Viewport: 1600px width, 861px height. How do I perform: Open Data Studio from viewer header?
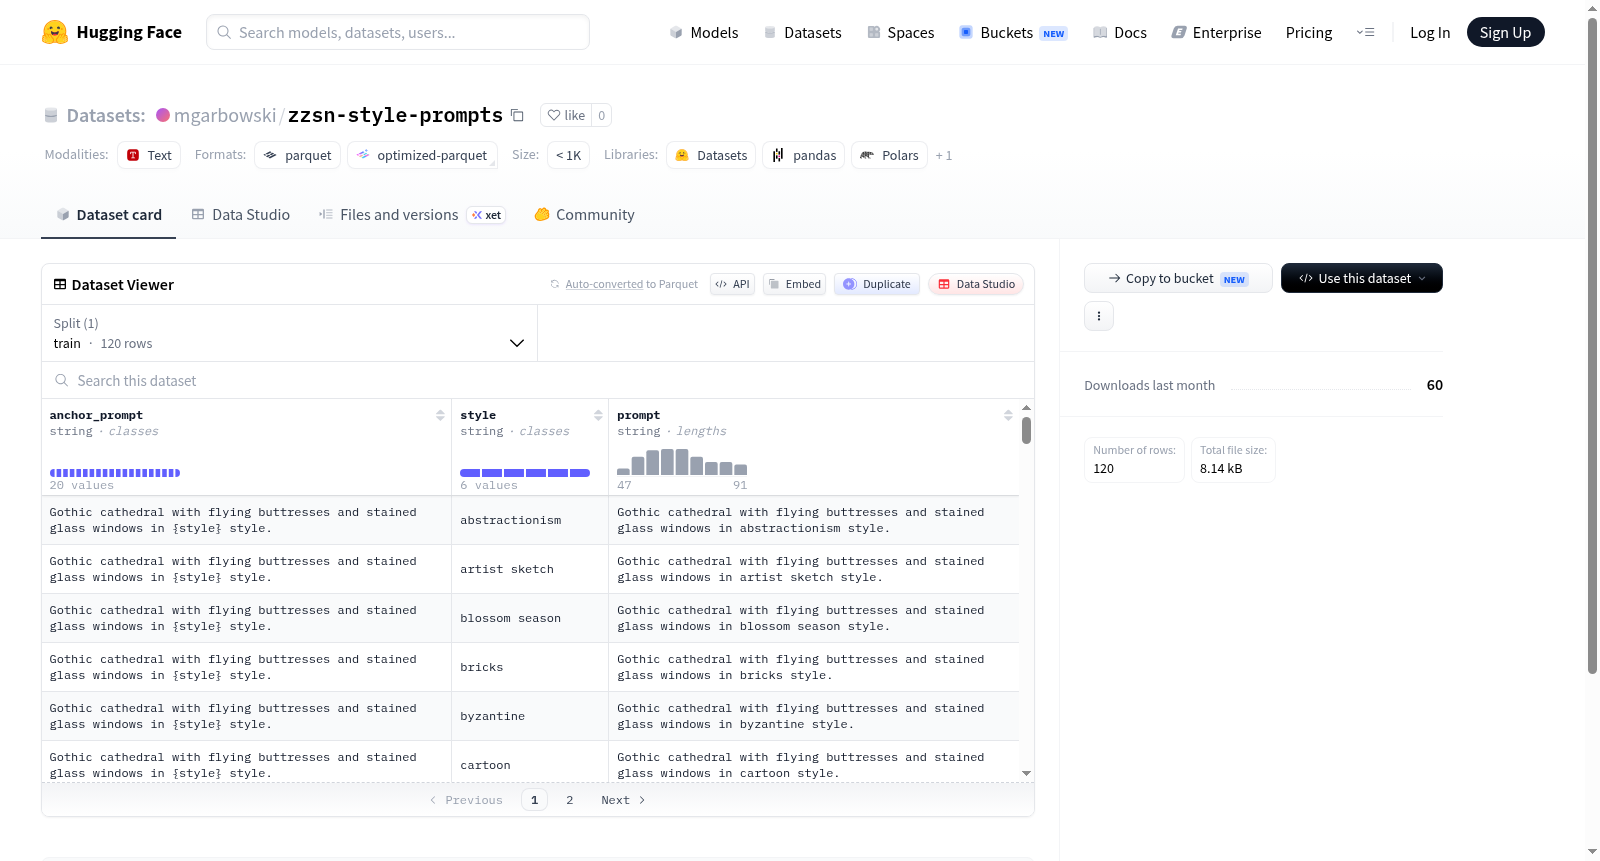pos(976,284)
